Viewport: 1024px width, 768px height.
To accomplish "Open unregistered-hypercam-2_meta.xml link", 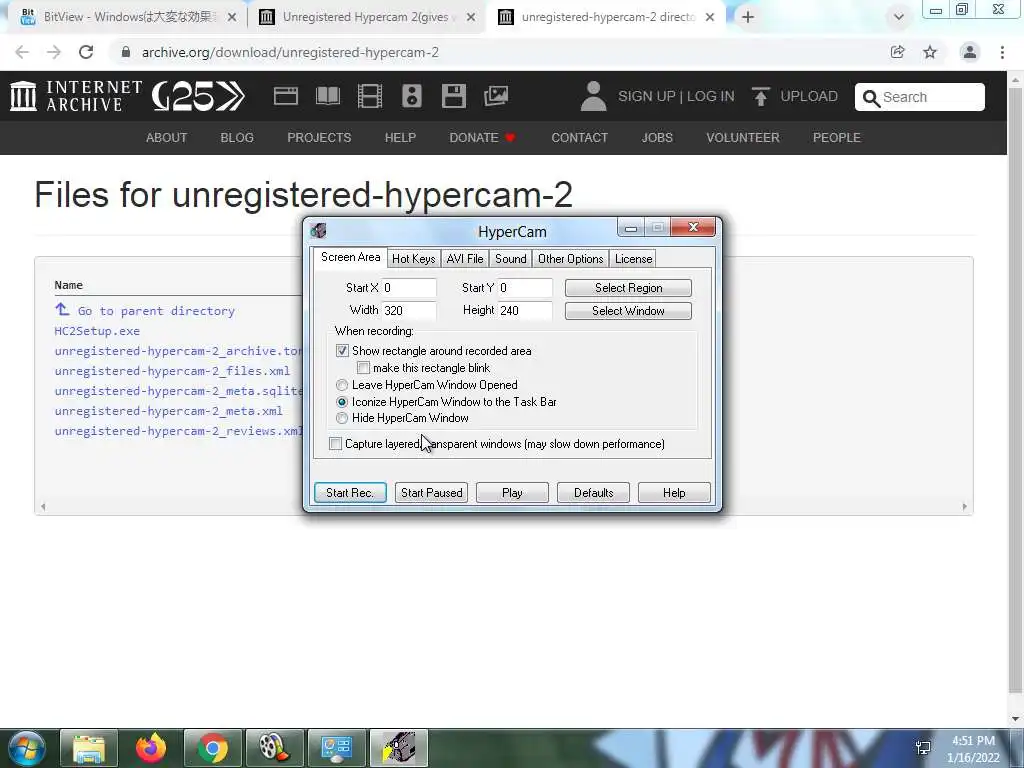I will click(168, 411).
